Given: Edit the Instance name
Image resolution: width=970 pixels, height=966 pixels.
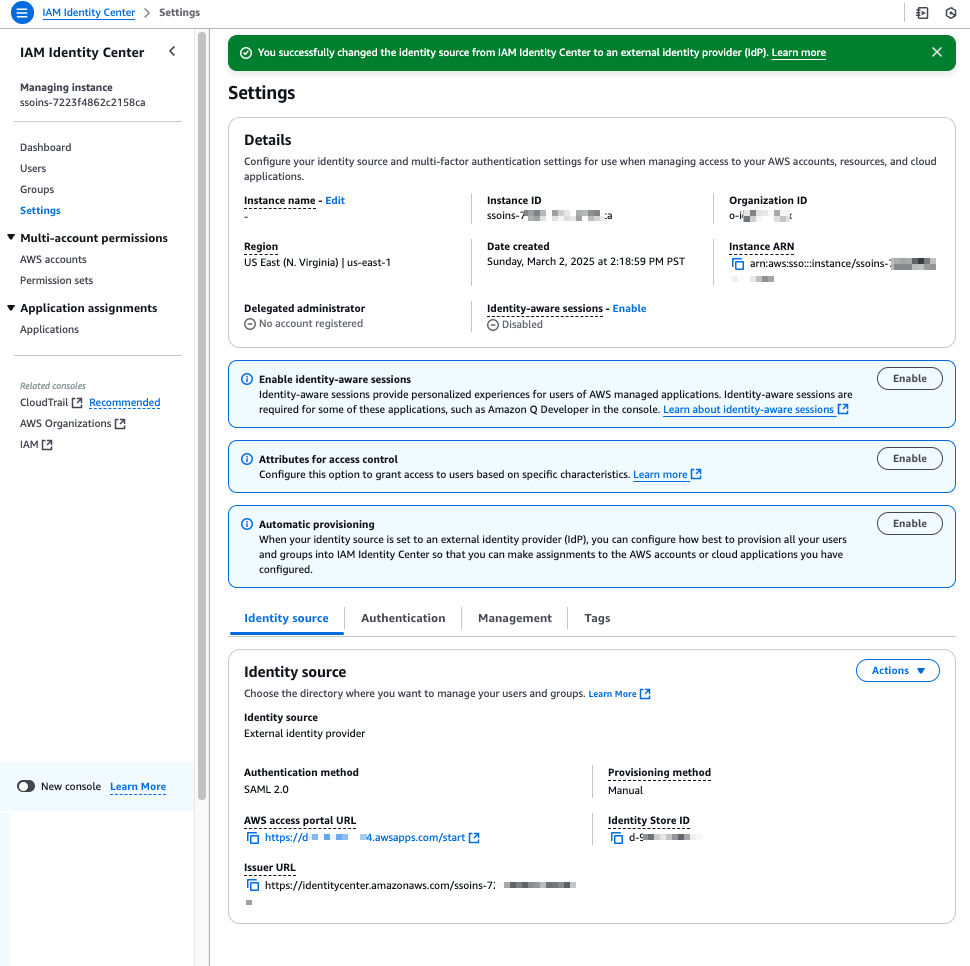Looking at the screenshot, I should pyautogui.click(x=334, y=200).
